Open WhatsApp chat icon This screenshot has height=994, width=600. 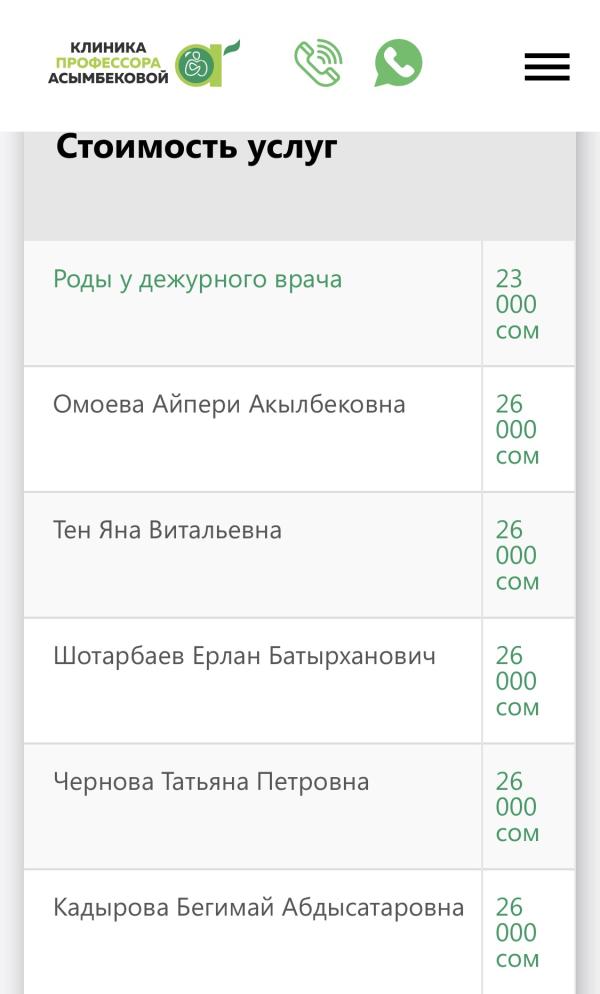(x=398, y=63)
